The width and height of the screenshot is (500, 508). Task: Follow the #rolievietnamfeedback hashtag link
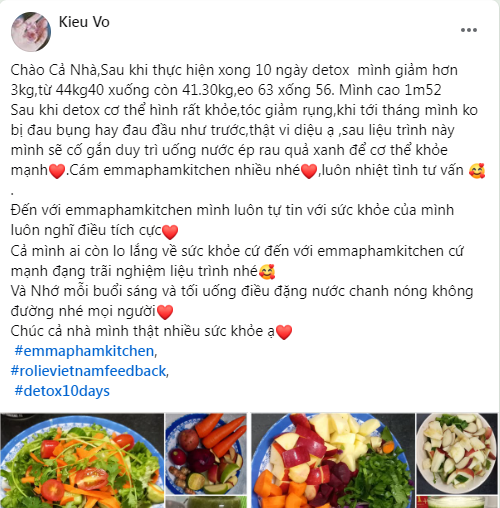point(88,371)
